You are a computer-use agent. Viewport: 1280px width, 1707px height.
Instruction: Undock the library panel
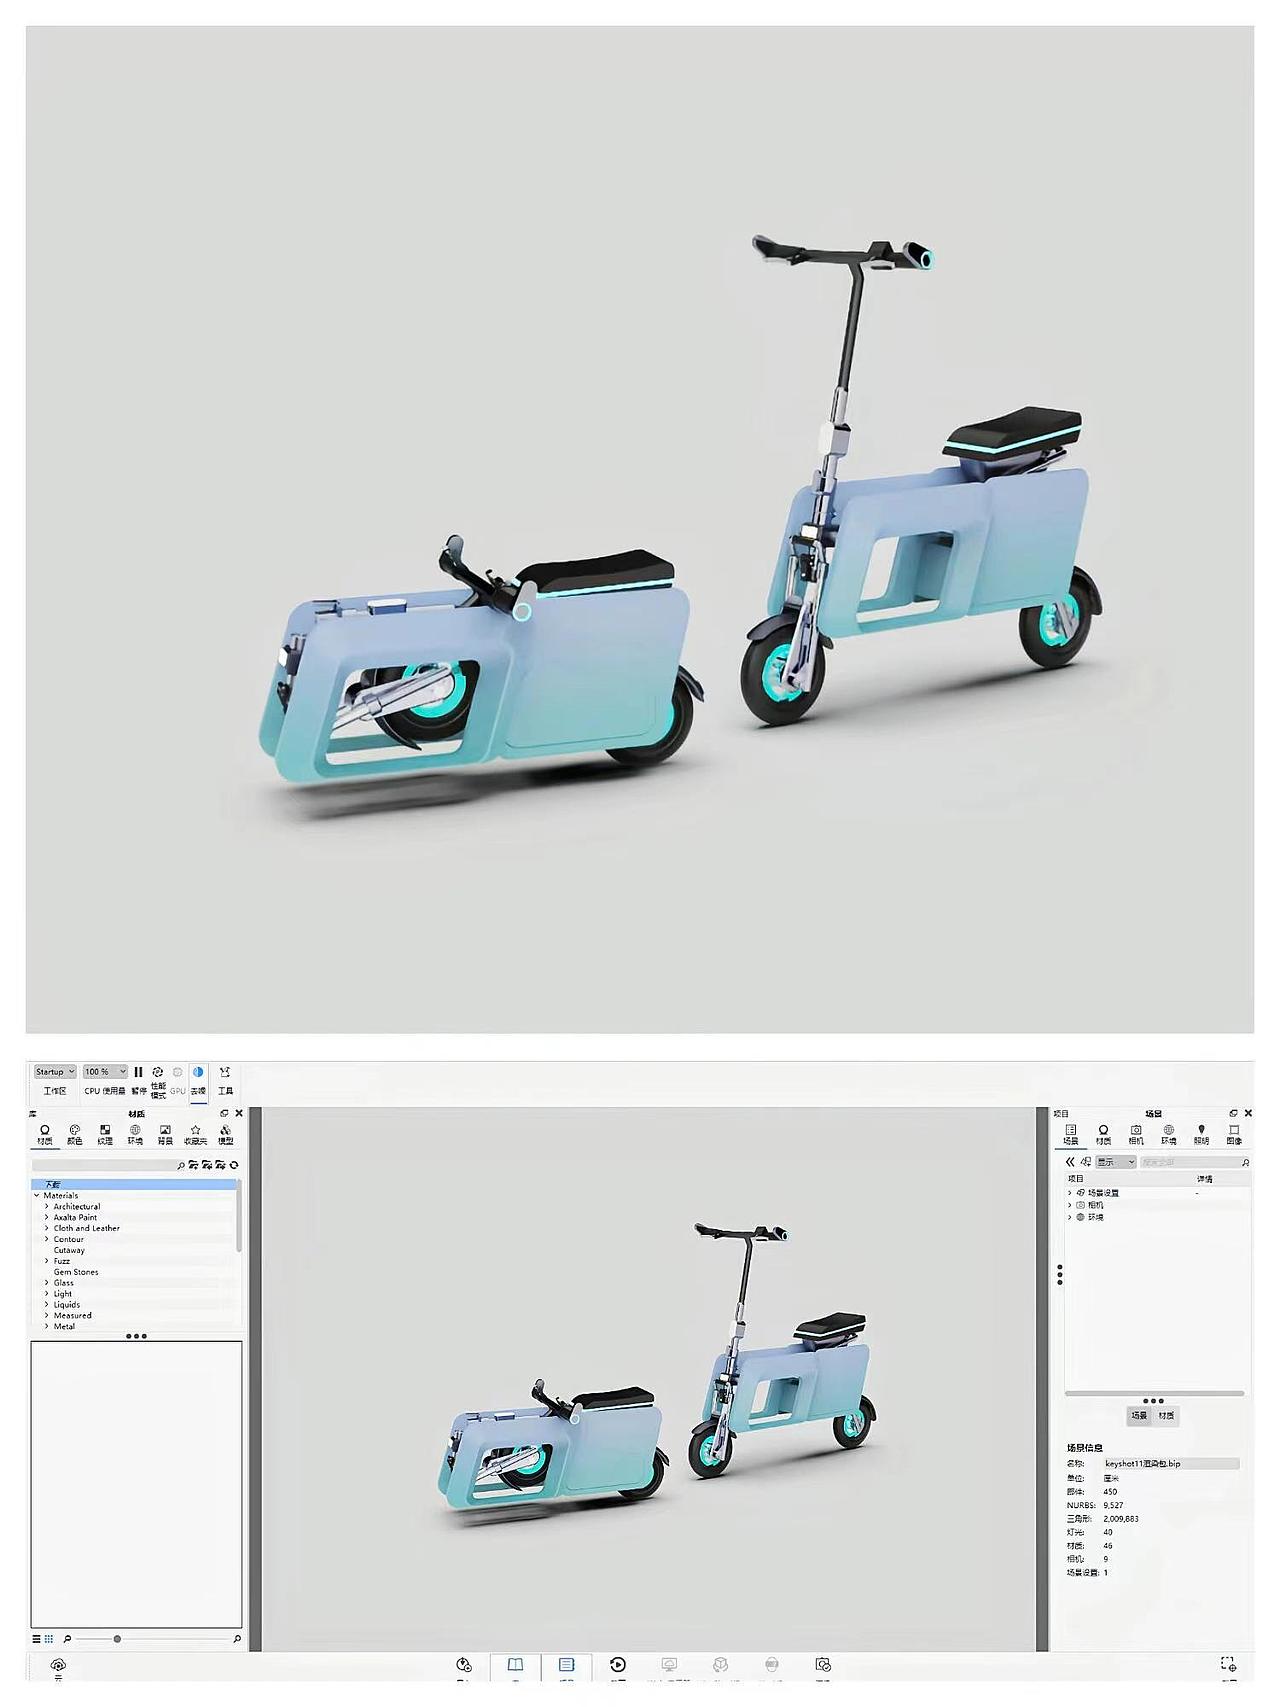[x=224, y=1113]
